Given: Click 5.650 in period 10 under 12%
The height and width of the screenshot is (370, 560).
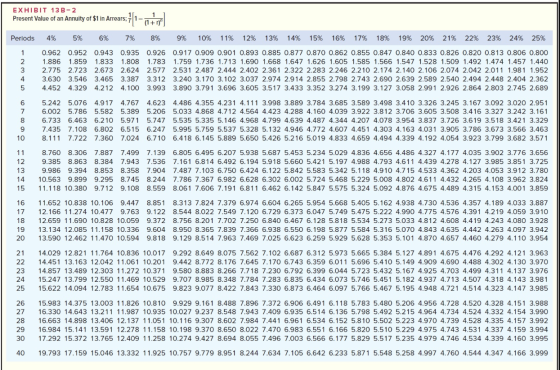Looking at the screenshot, I should point(249,138).
